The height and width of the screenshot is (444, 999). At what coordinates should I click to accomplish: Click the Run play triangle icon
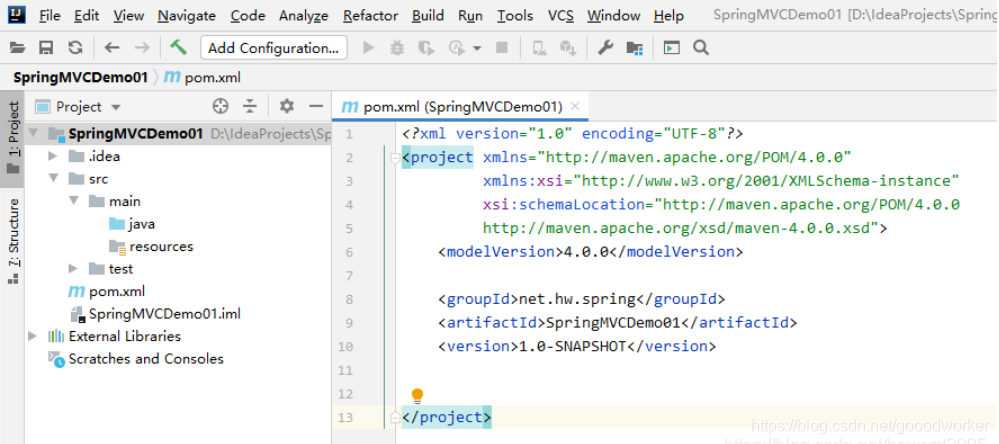(x=368, y=48)
